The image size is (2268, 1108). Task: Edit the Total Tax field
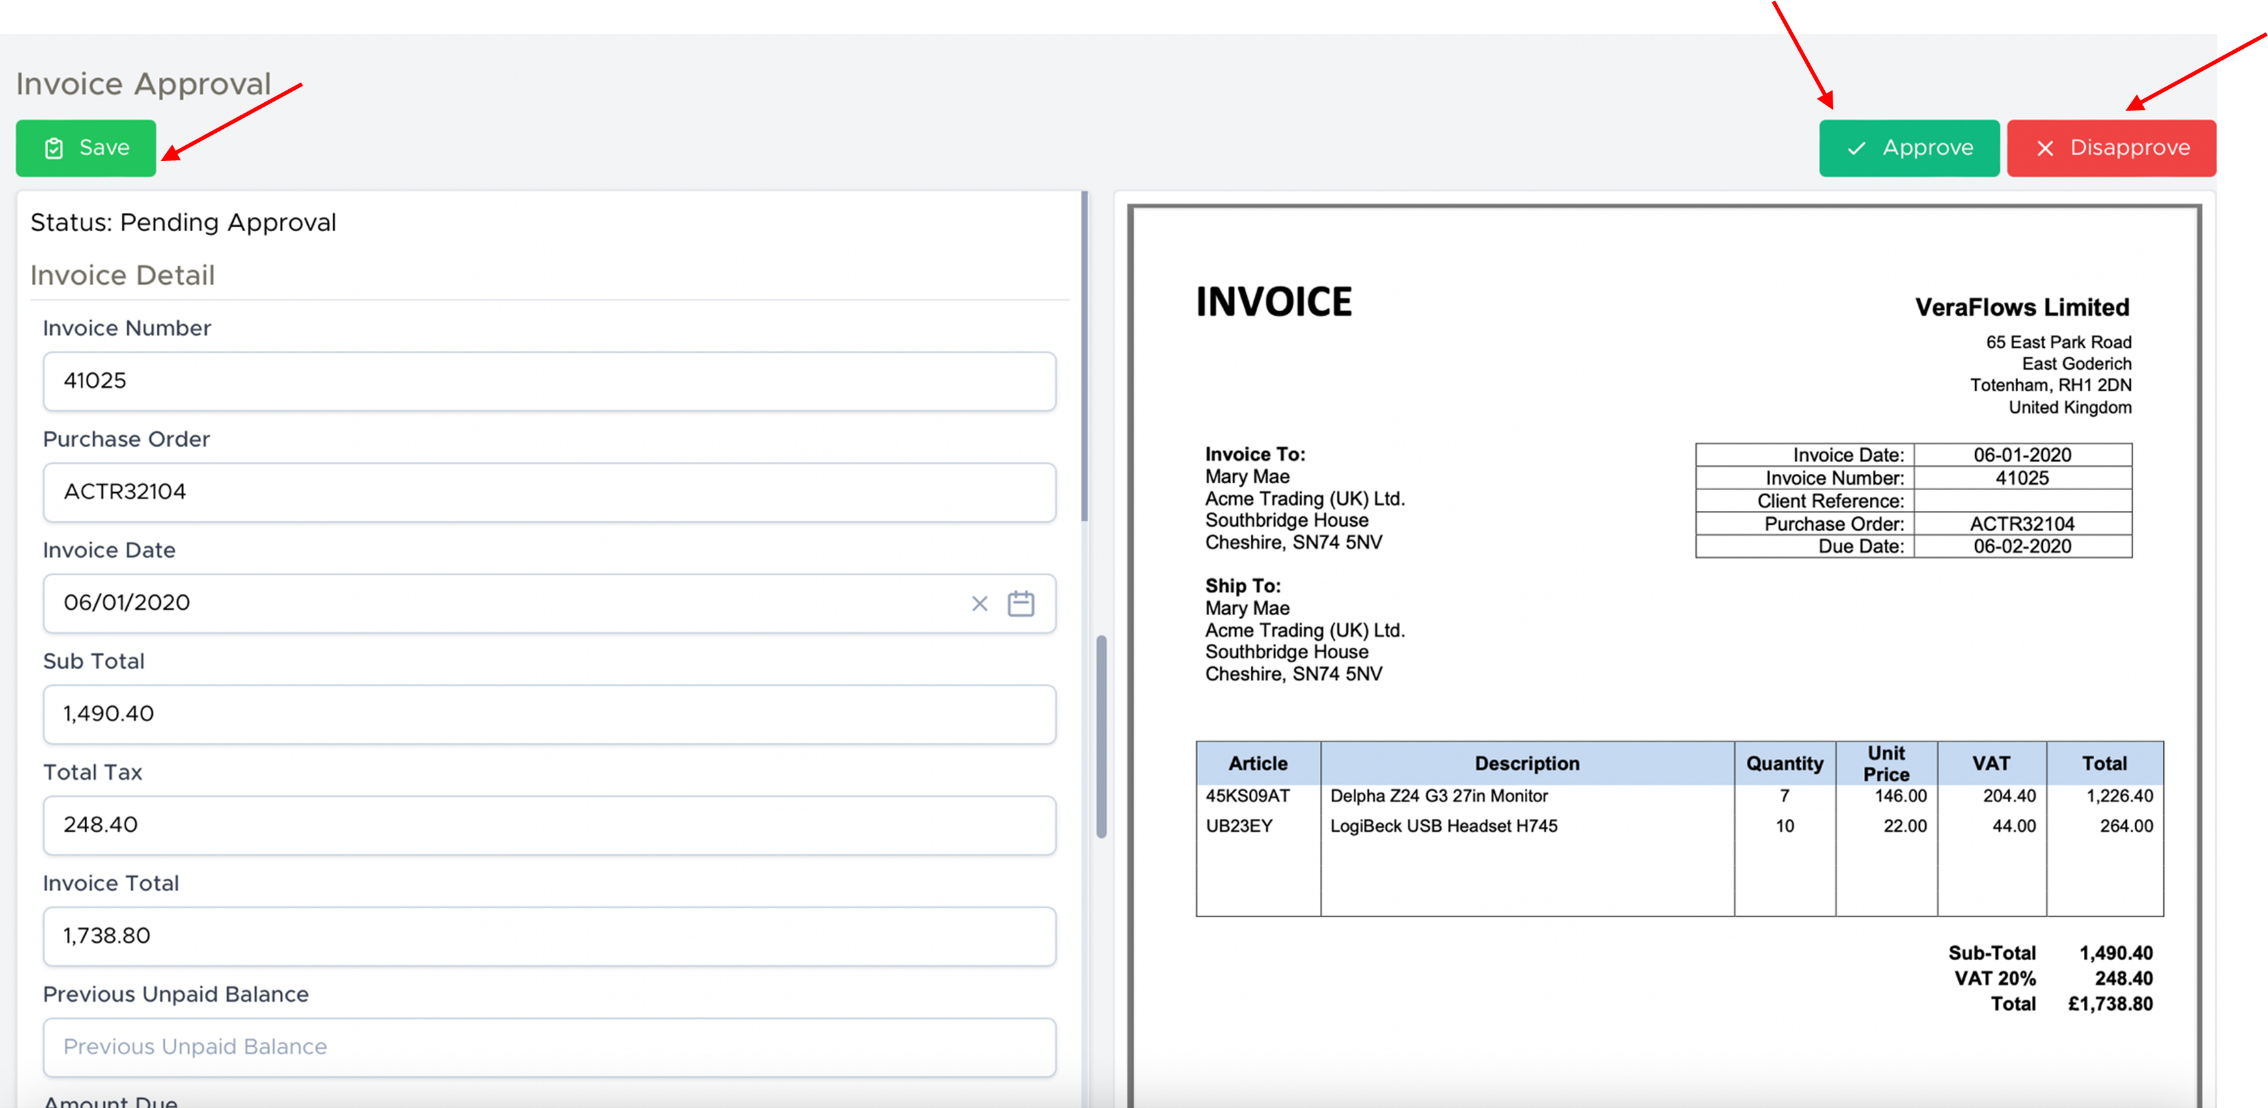(548, 825)
